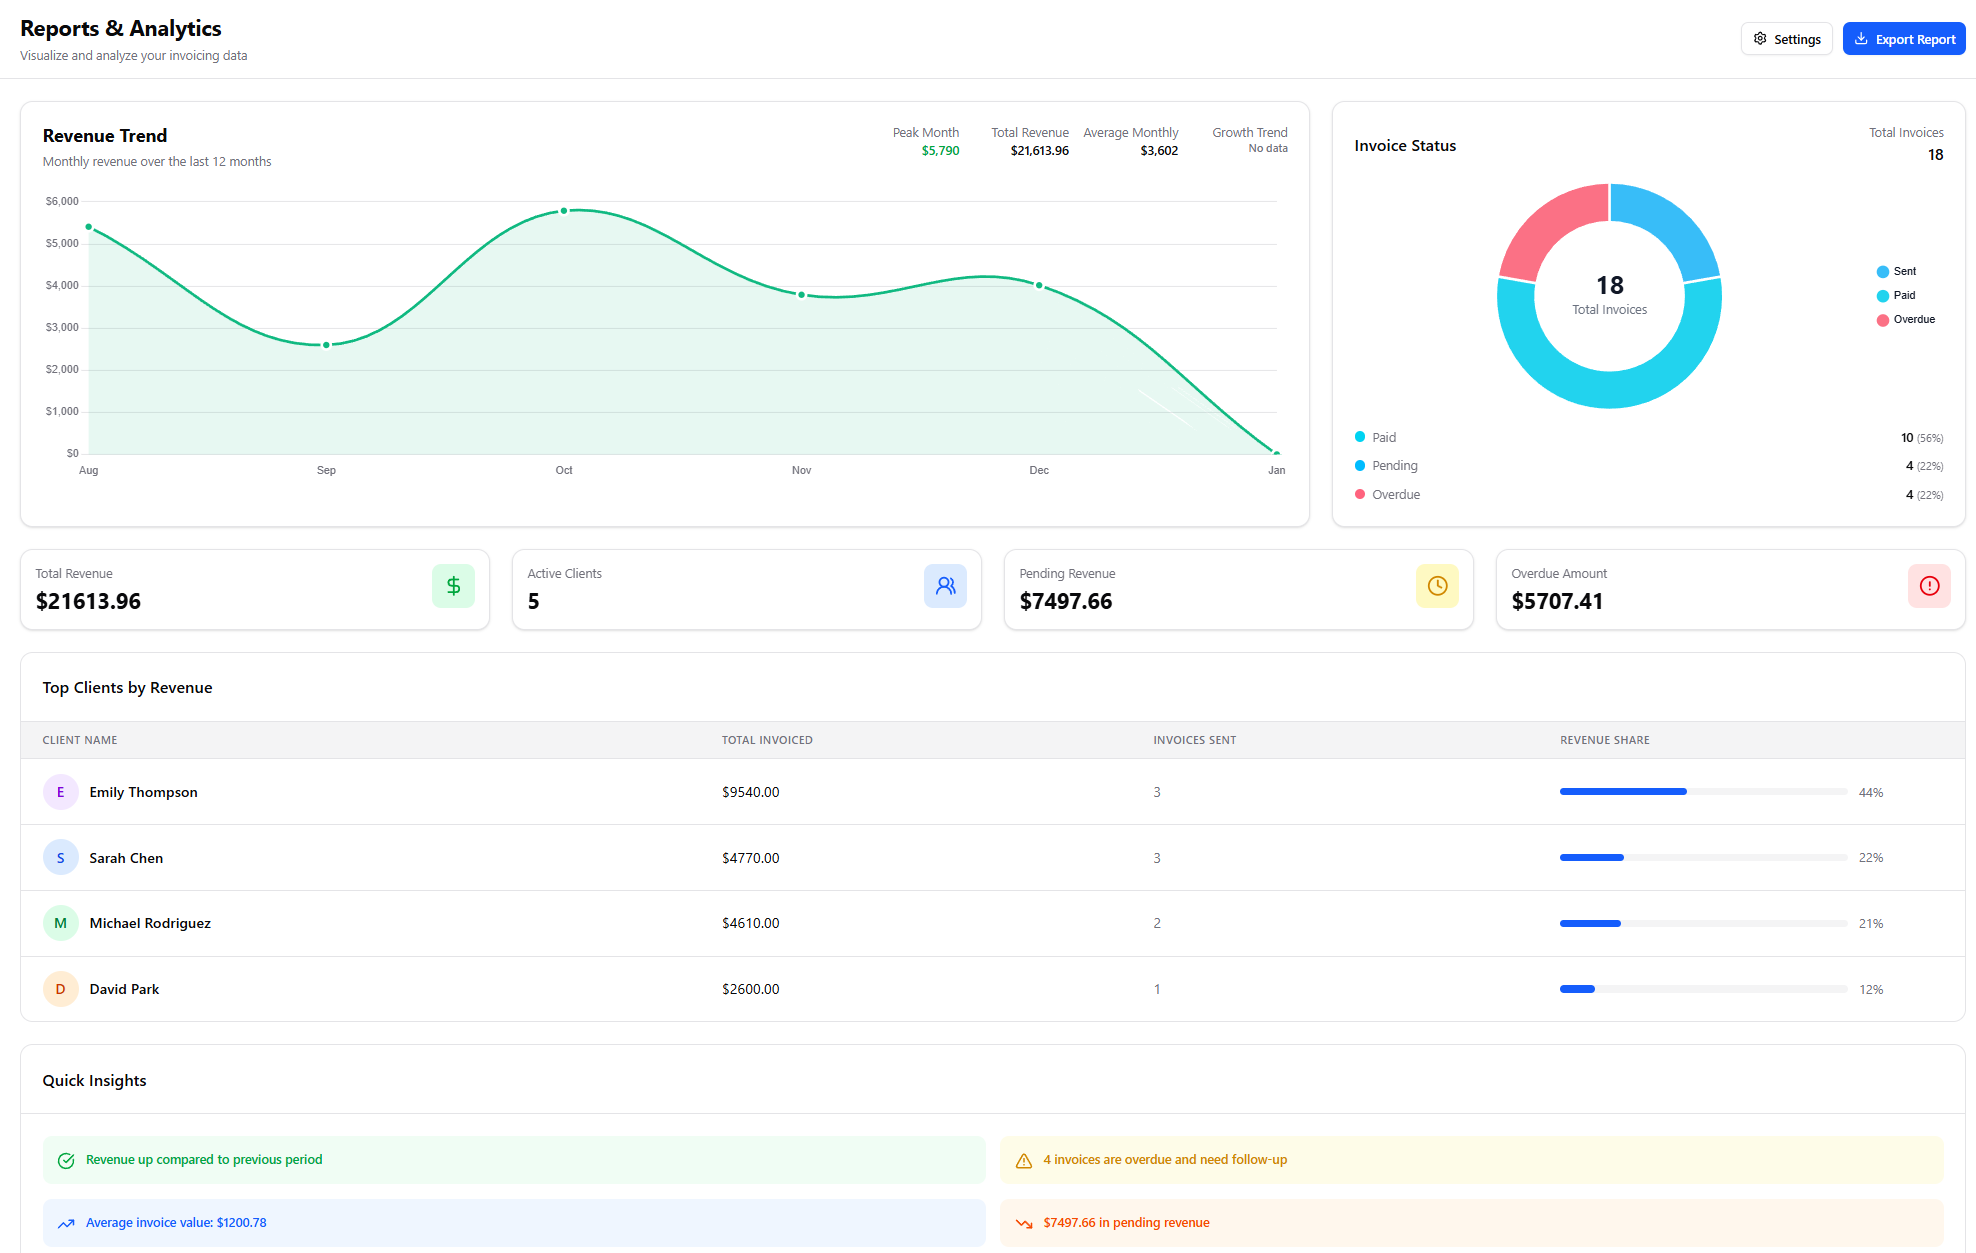Click the users icon on Active Clients card
1976x1253 pixels.
coord(945,586)
